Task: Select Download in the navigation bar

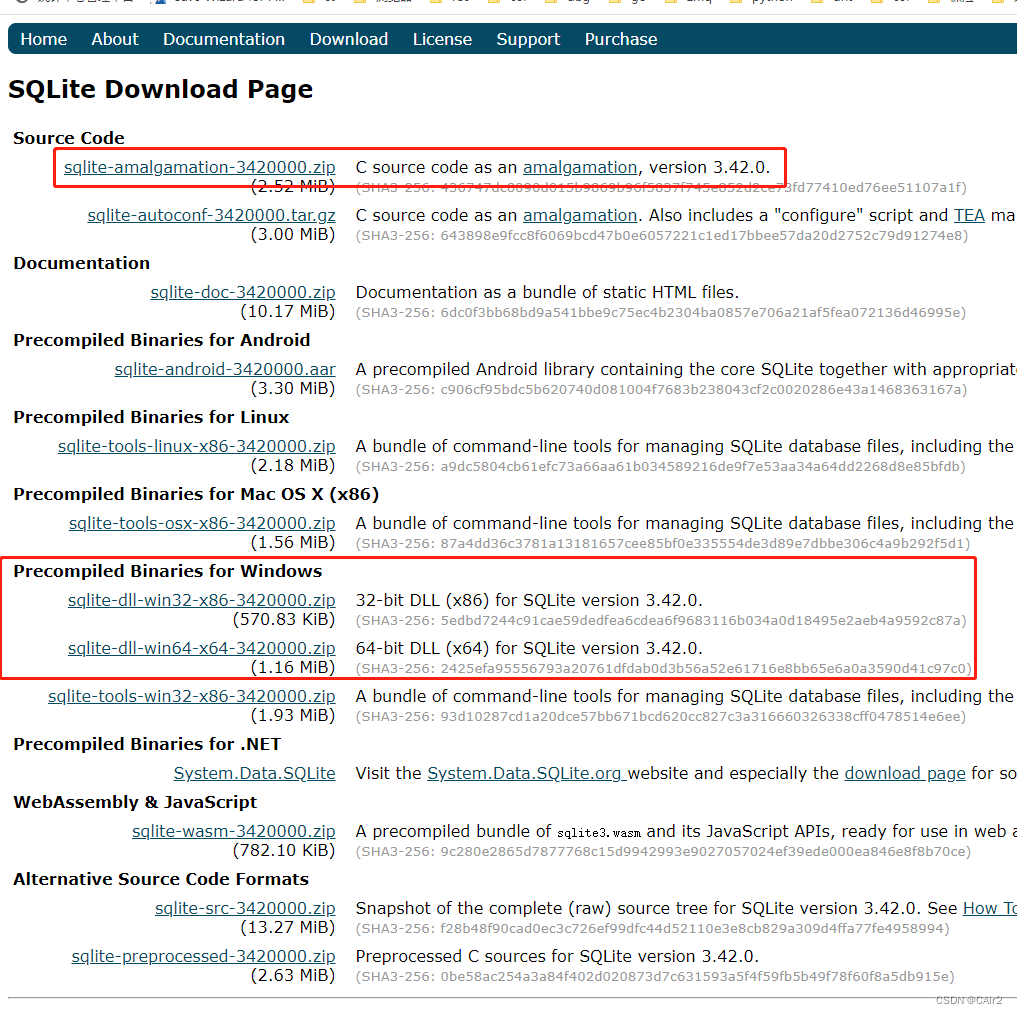Action: [349, 39]
